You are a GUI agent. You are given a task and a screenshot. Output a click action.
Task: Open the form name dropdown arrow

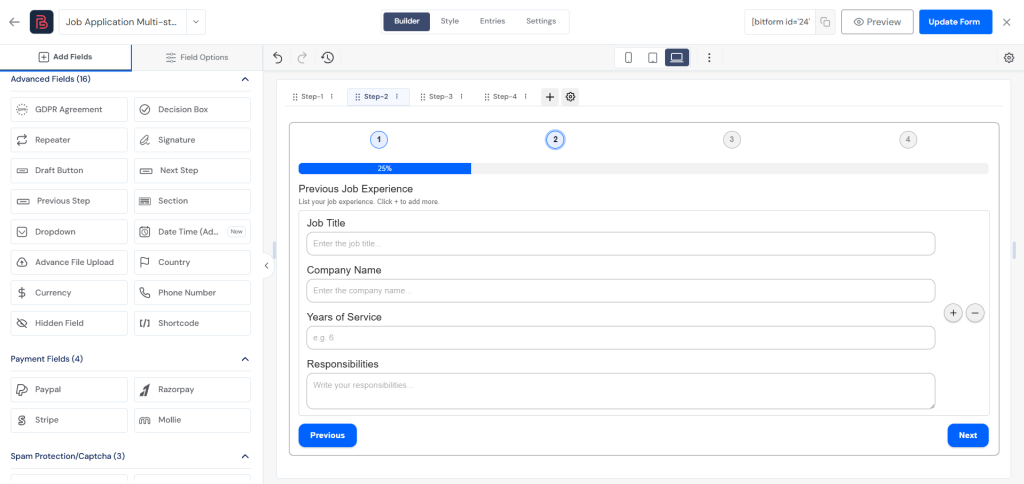pyautogui.click(x=196, y=22)
